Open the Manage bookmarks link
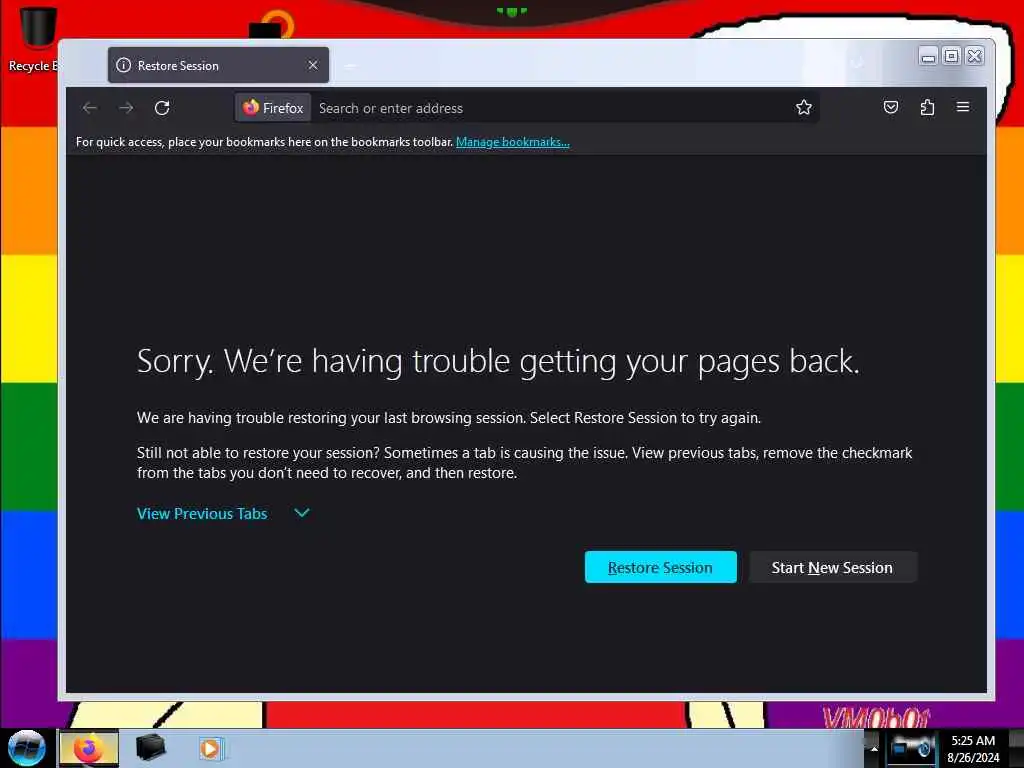The width and height of the screenshot is (1024, 768). click(x=513, y=142)
